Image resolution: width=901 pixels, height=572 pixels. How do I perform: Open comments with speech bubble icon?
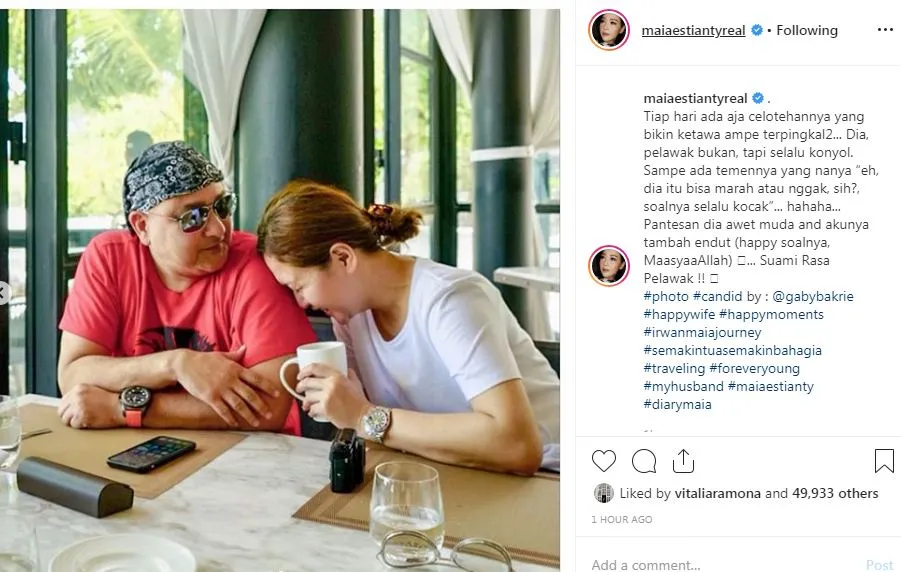click(644, 461)
